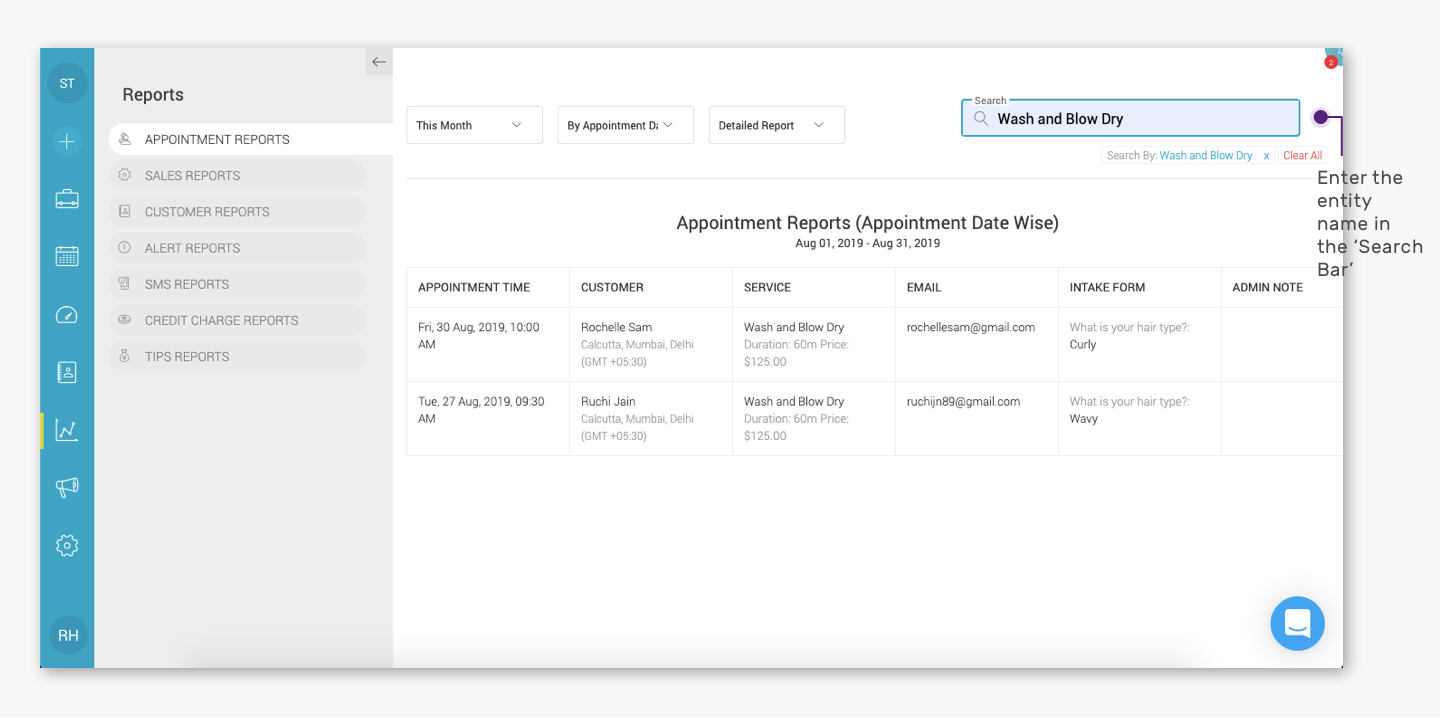Click the Clear All link

1302,156
